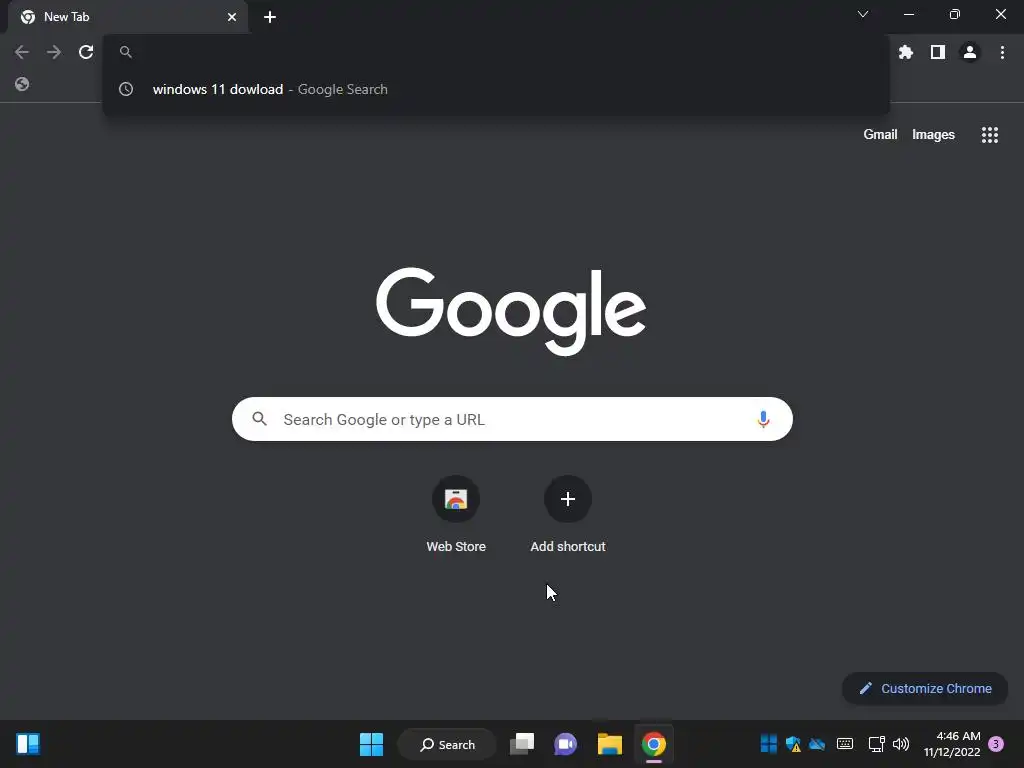Click the Chrome icon on the taskbar

point(654,744)
